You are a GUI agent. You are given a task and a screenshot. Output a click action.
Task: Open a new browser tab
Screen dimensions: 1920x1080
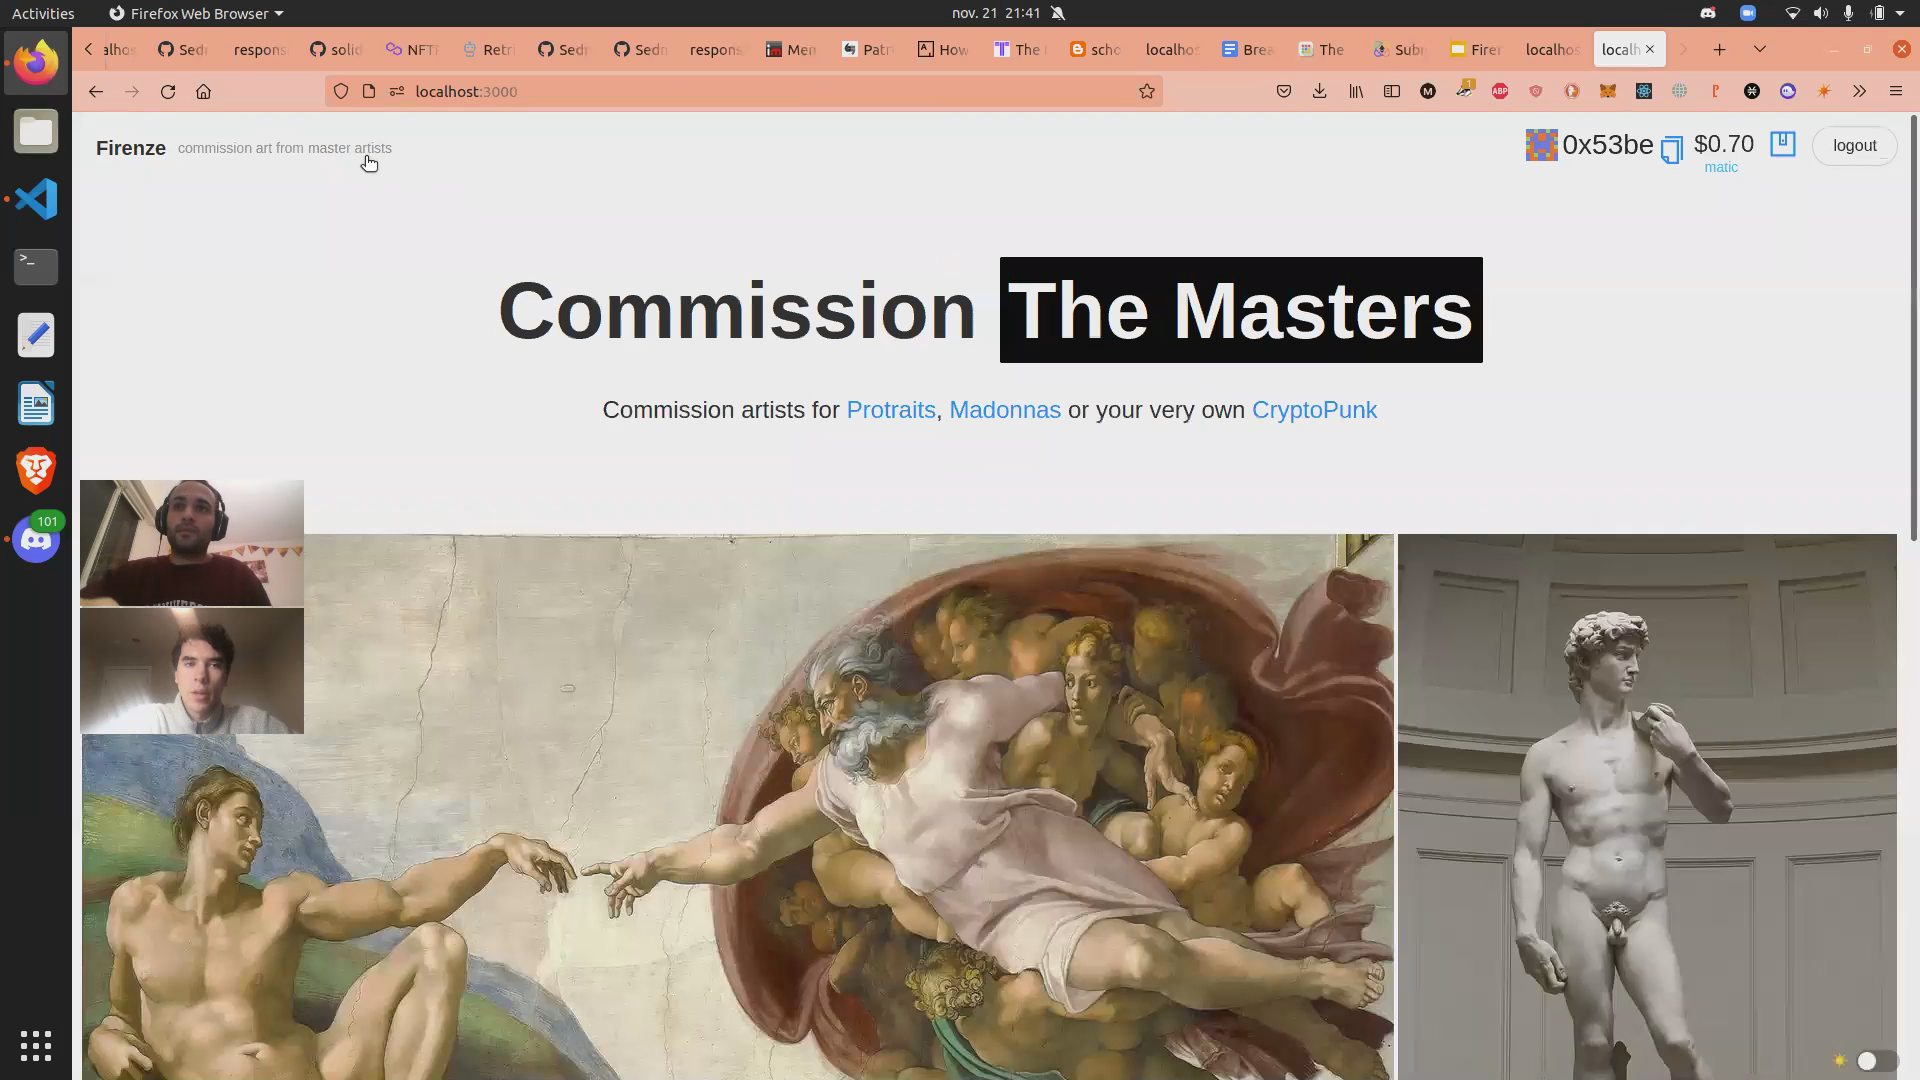(x=1720, y=49)
